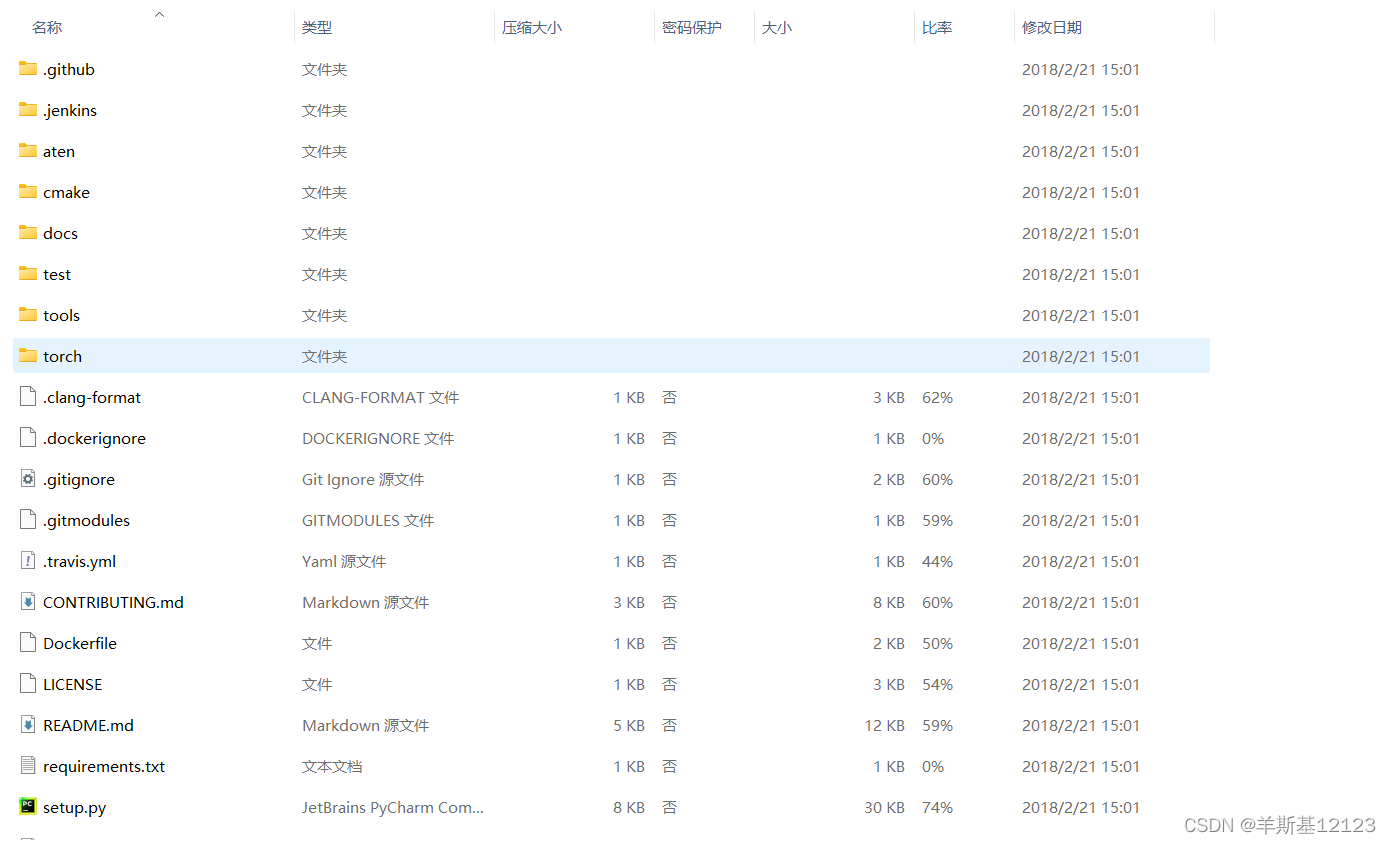Viewport: 1391px width, 844px height.
Task: Sort by the 比率 column header
Action: [x=937, y=28]
